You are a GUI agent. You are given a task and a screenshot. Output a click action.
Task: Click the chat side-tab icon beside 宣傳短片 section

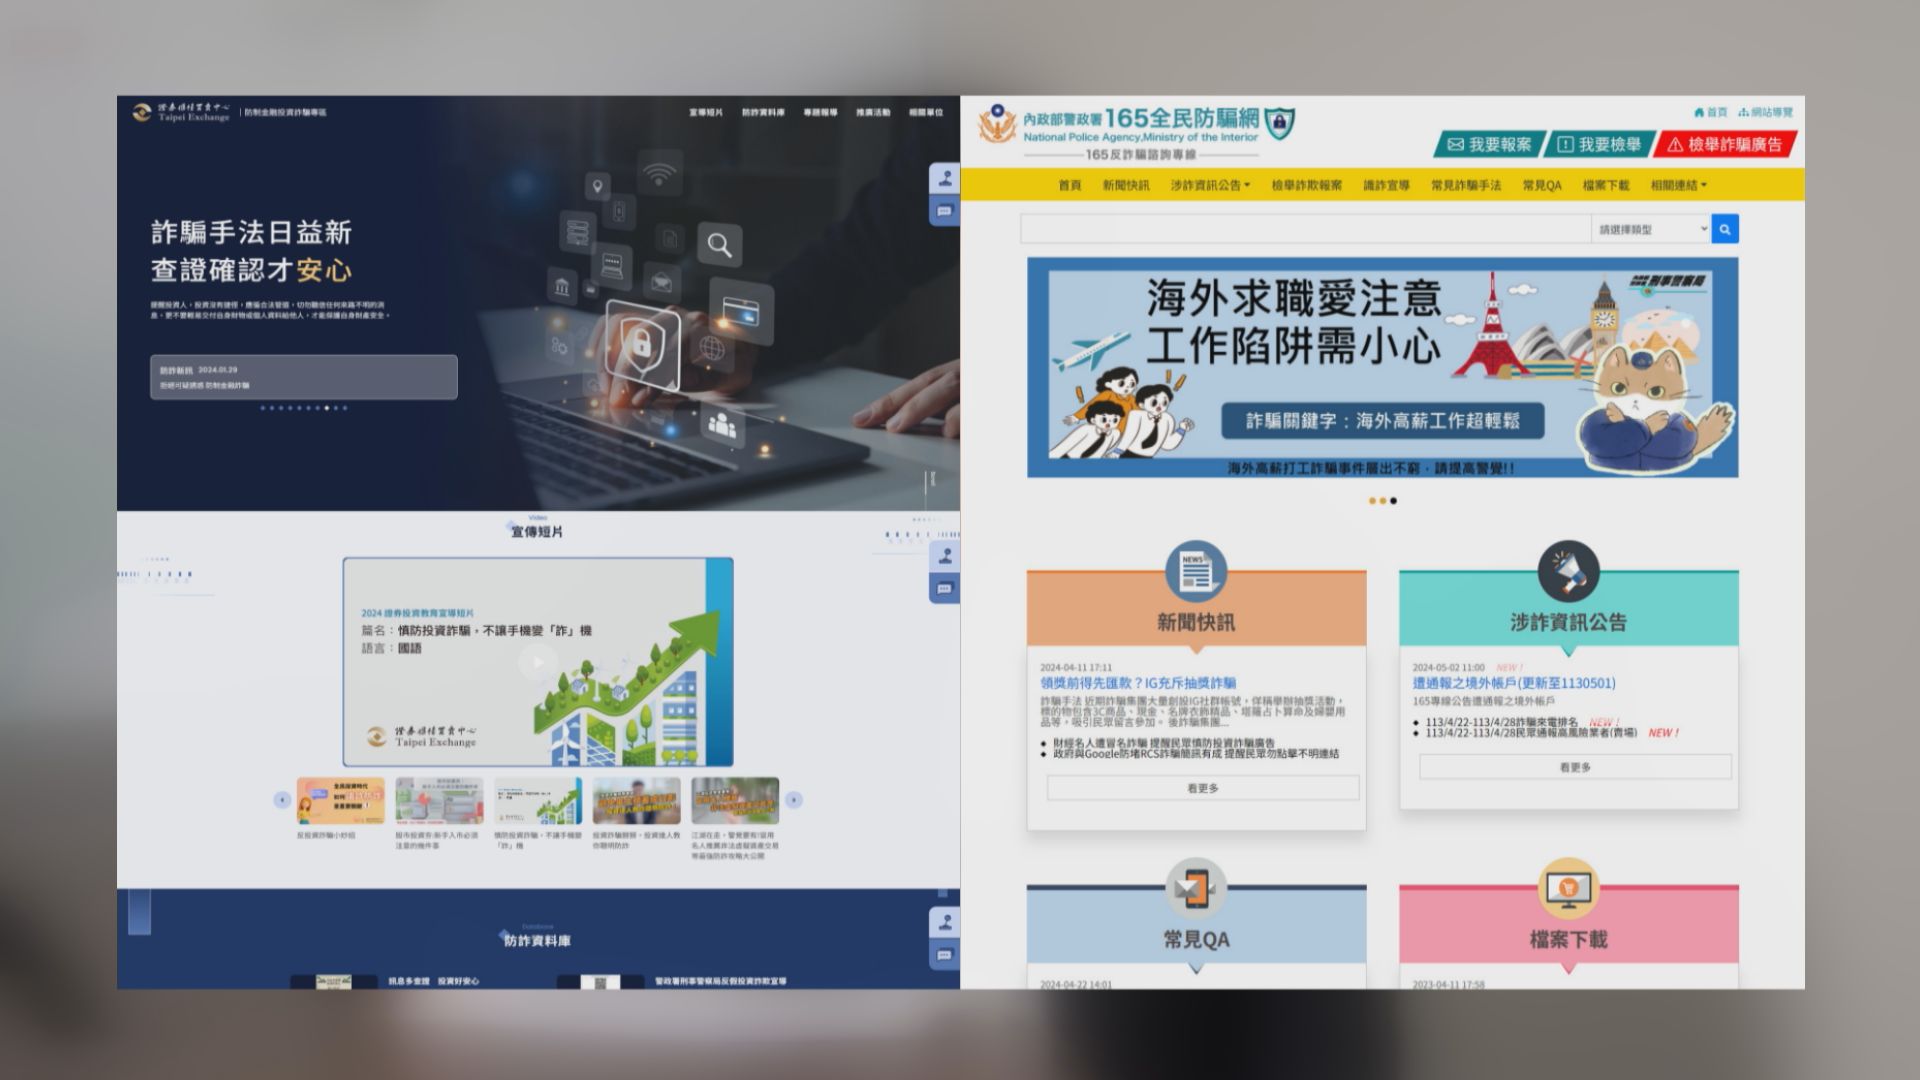[945, 589]
